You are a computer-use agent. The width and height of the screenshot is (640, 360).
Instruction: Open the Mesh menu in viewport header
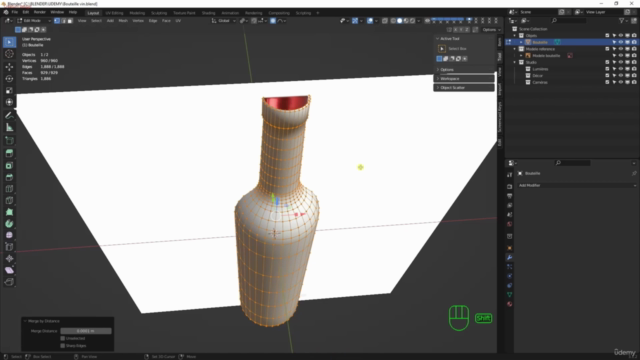click(x=123, y=20)
